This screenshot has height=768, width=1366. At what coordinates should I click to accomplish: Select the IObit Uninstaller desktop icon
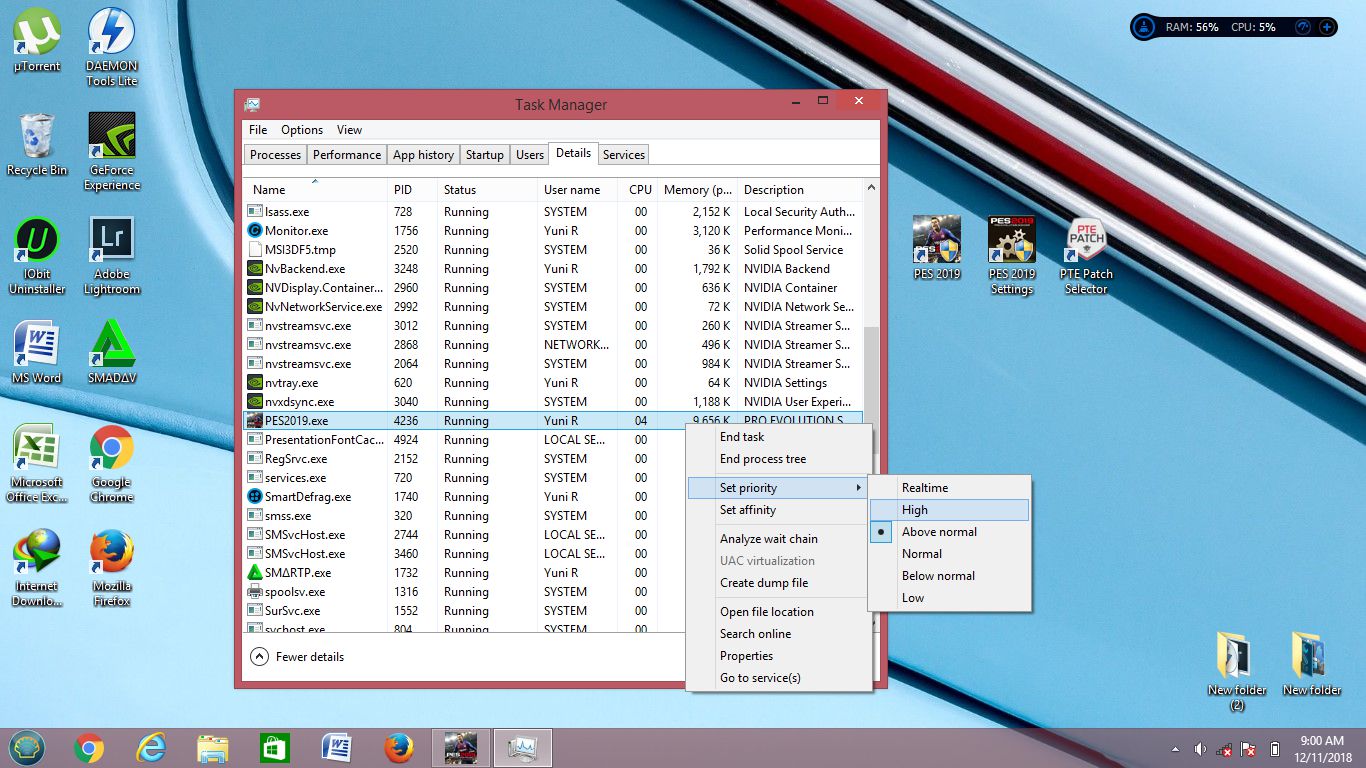37,256
